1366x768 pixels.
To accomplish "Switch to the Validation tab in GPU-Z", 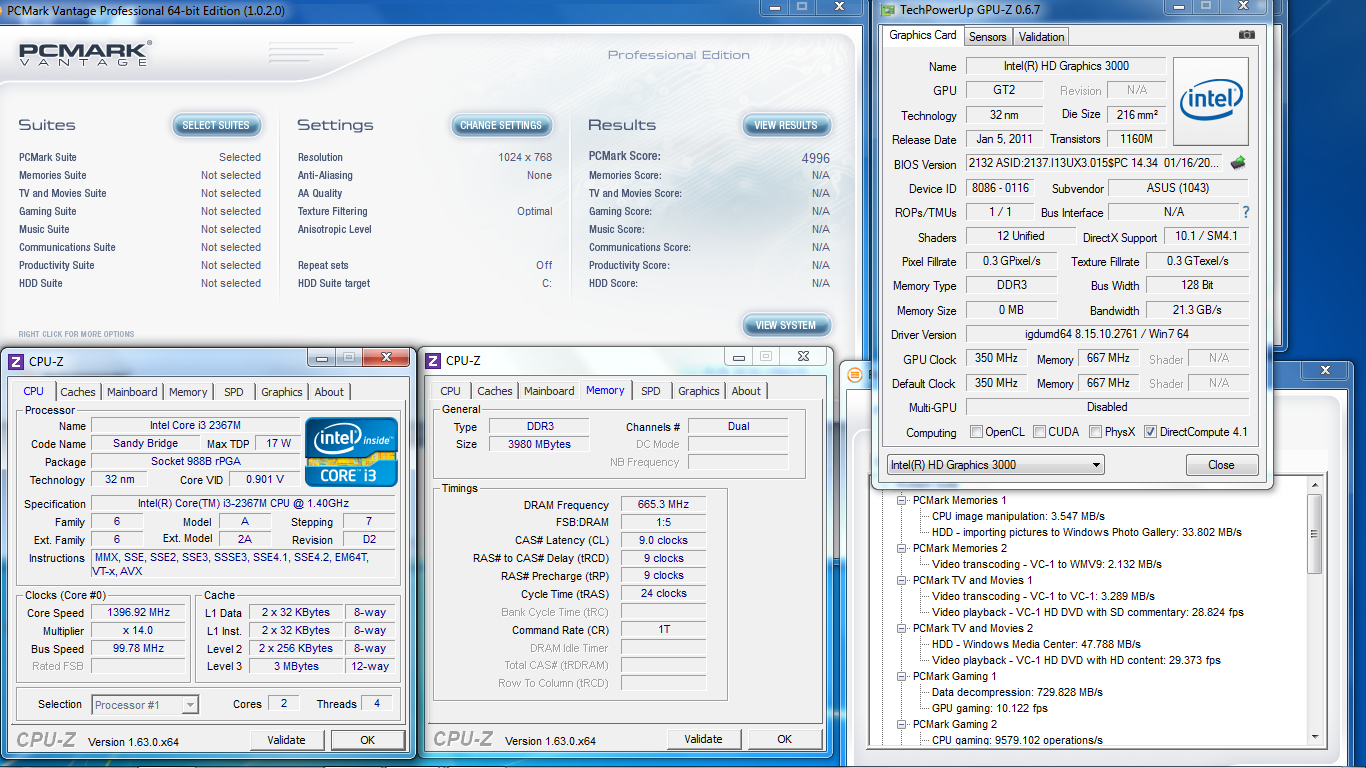I will [1042, 37].
